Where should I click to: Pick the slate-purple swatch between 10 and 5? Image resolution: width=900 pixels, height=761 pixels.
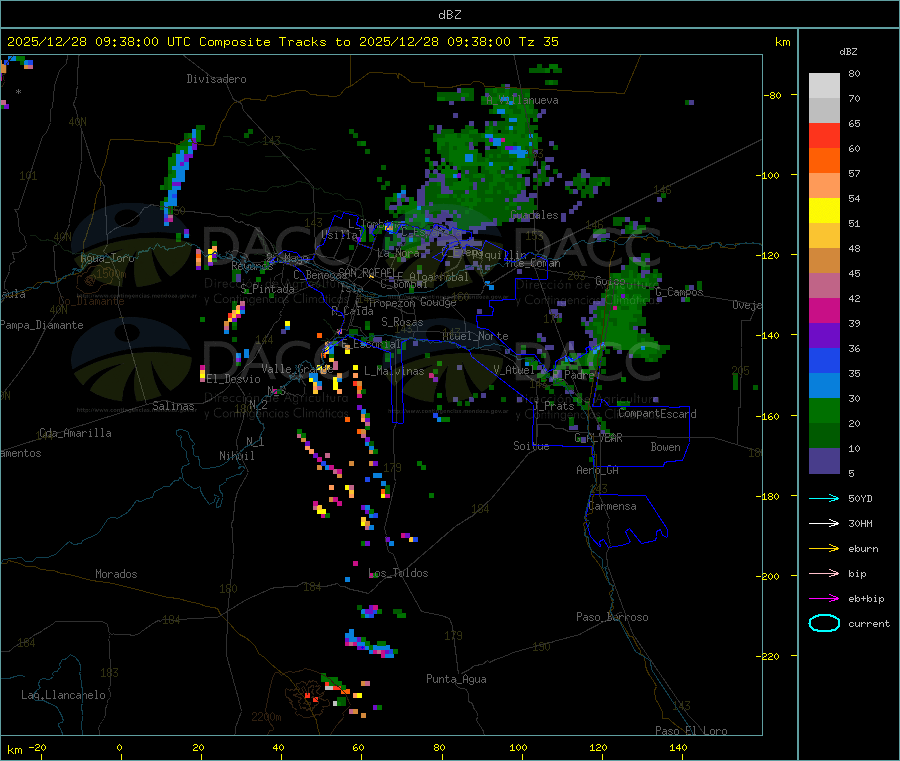(x=824, y=461)
